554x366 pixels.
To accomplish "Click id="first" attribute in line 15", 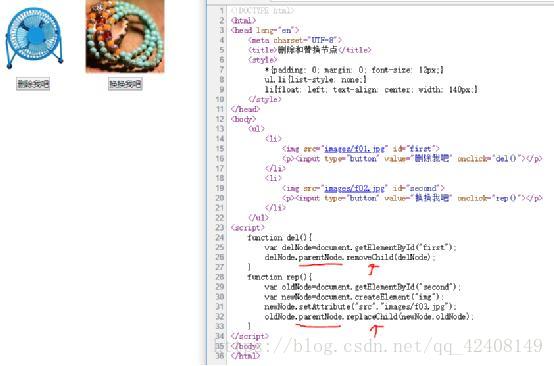I will [x=413, y=149].
